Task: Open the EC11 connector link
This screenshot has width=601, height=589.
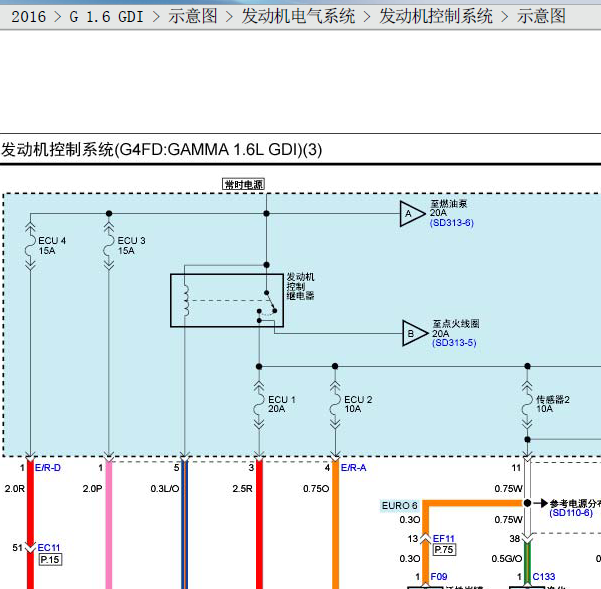Action: pos(49,548)
